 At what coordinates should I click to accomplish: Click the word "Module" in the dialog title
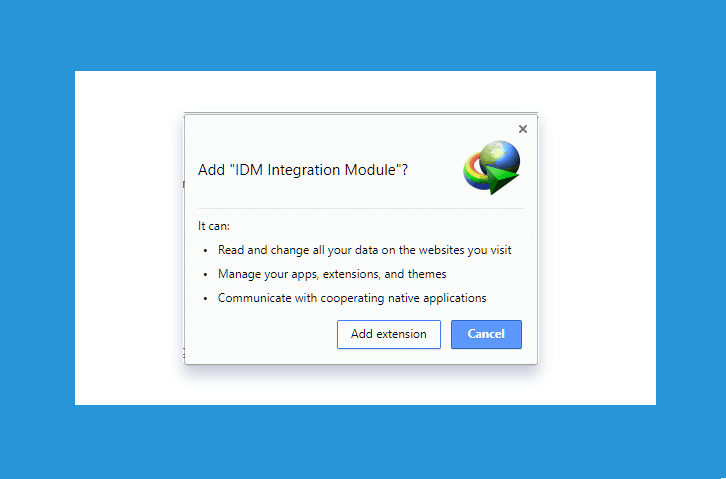point(370,170)
